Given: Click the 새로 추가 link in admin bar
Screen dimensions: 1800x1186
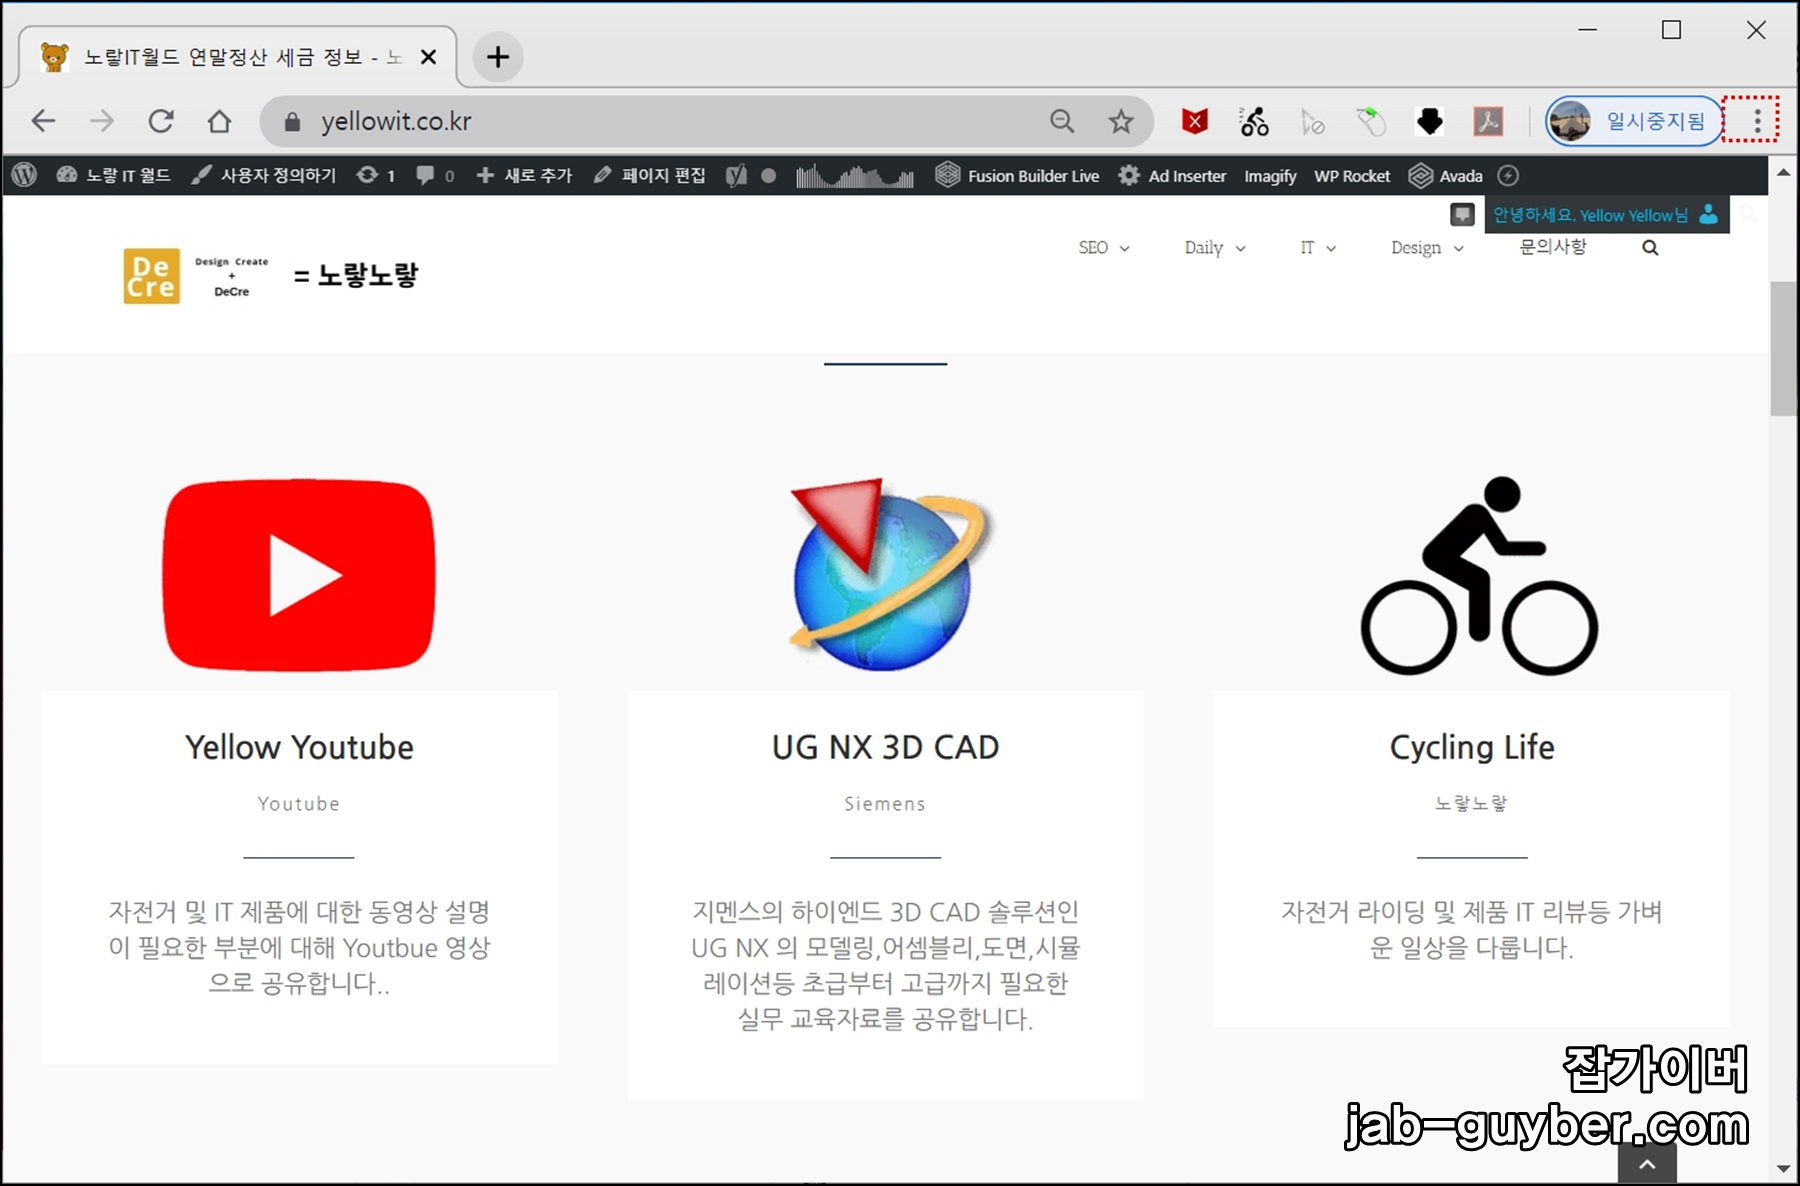Looking at the screenshot, I should pos(524,175).
